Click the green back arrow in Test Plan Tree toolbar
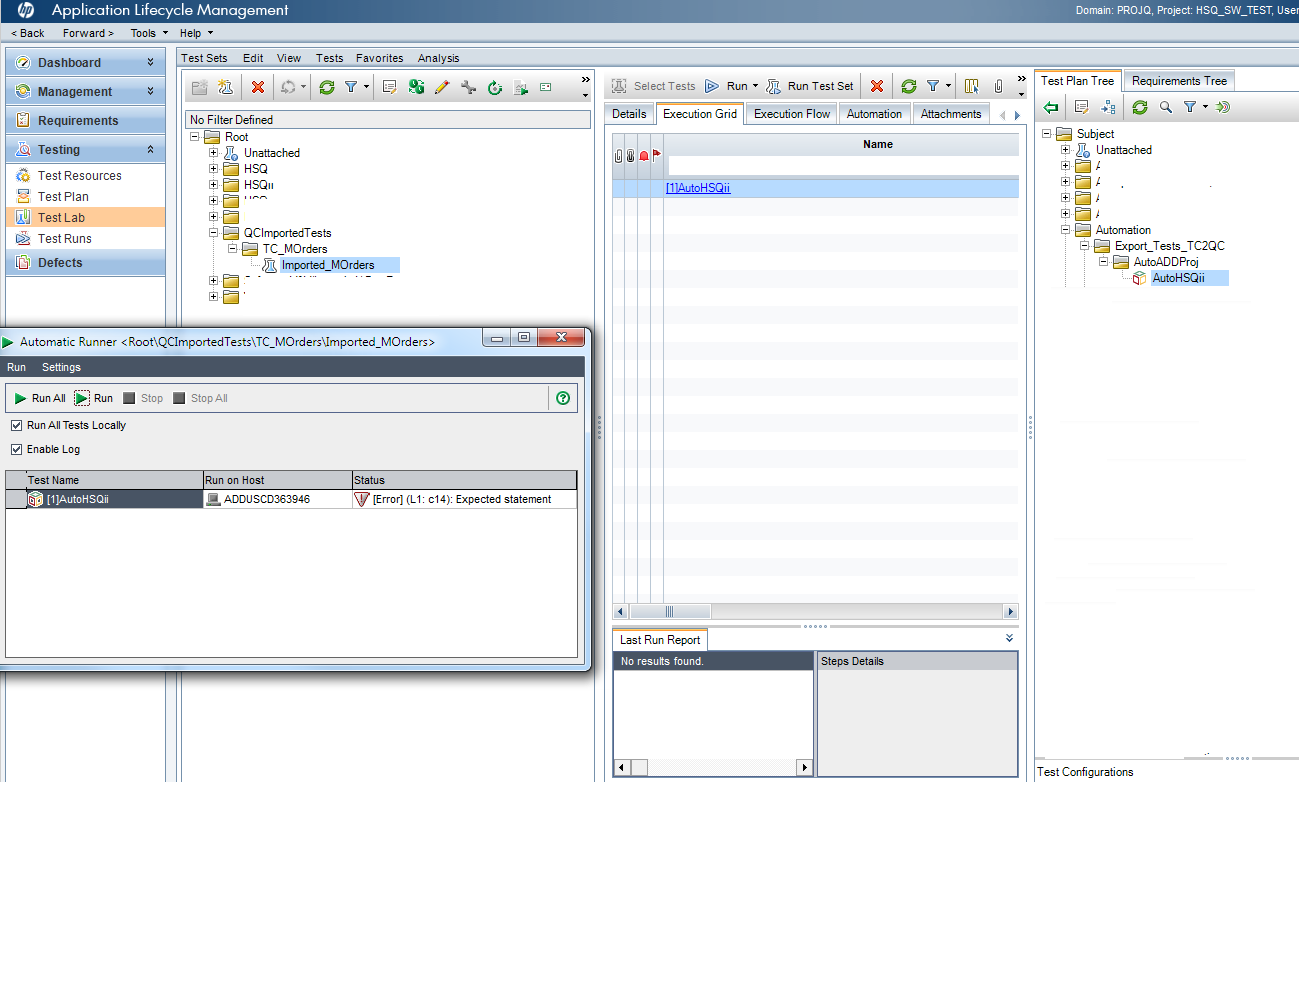The image size is (1299, 983). [1050, 107]
